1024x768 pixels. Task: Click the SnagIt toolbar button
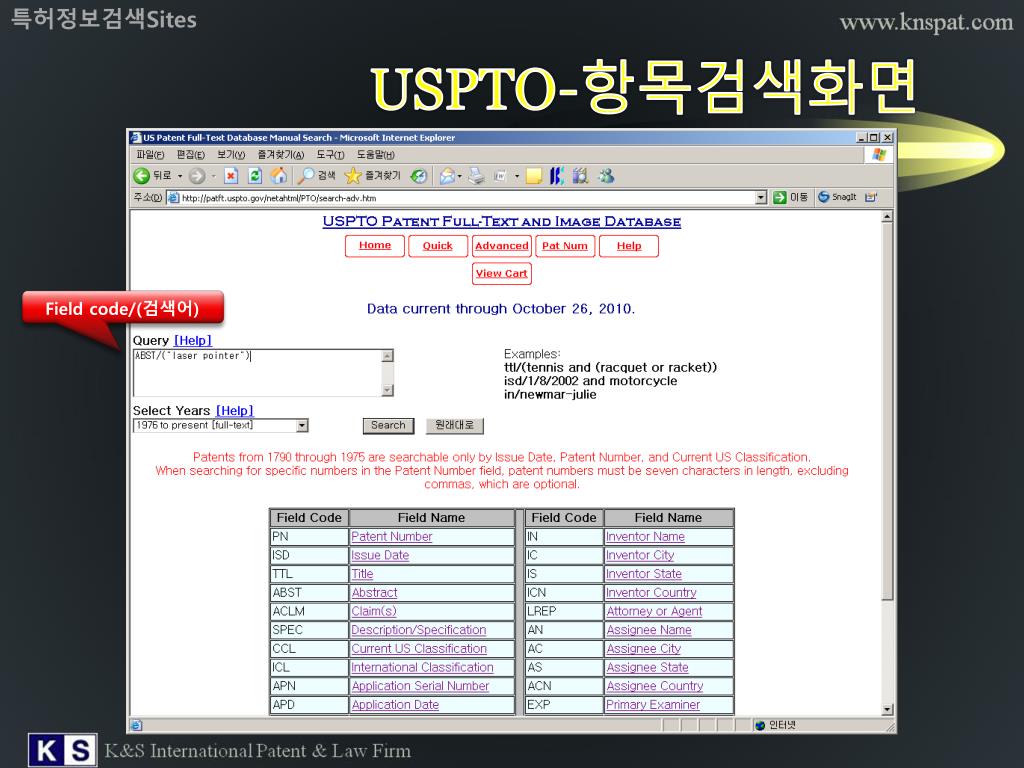click(x=837, y=197)
